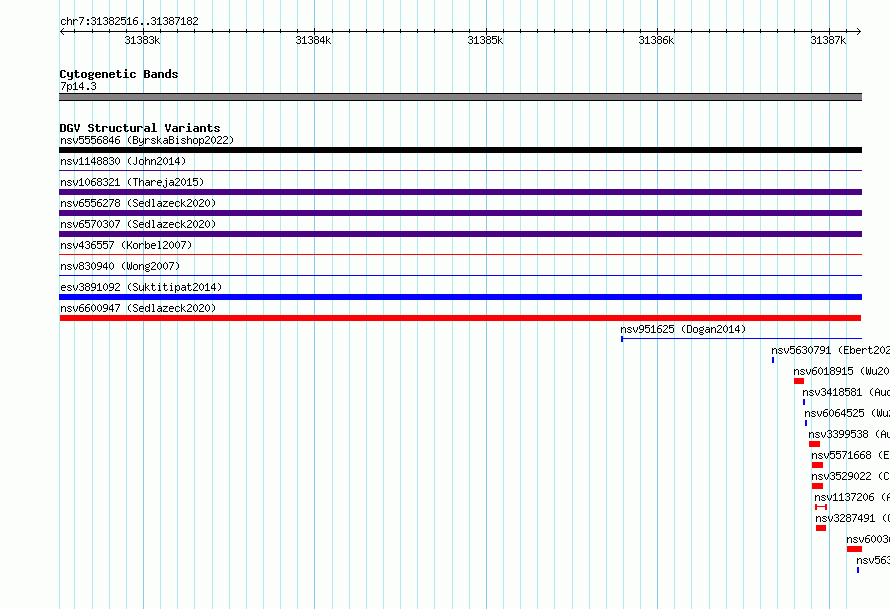Select the thick red nsv6600947 bar
Image resolution: width=890 pixels, height=609 pixels.
[x=460, y=318]
